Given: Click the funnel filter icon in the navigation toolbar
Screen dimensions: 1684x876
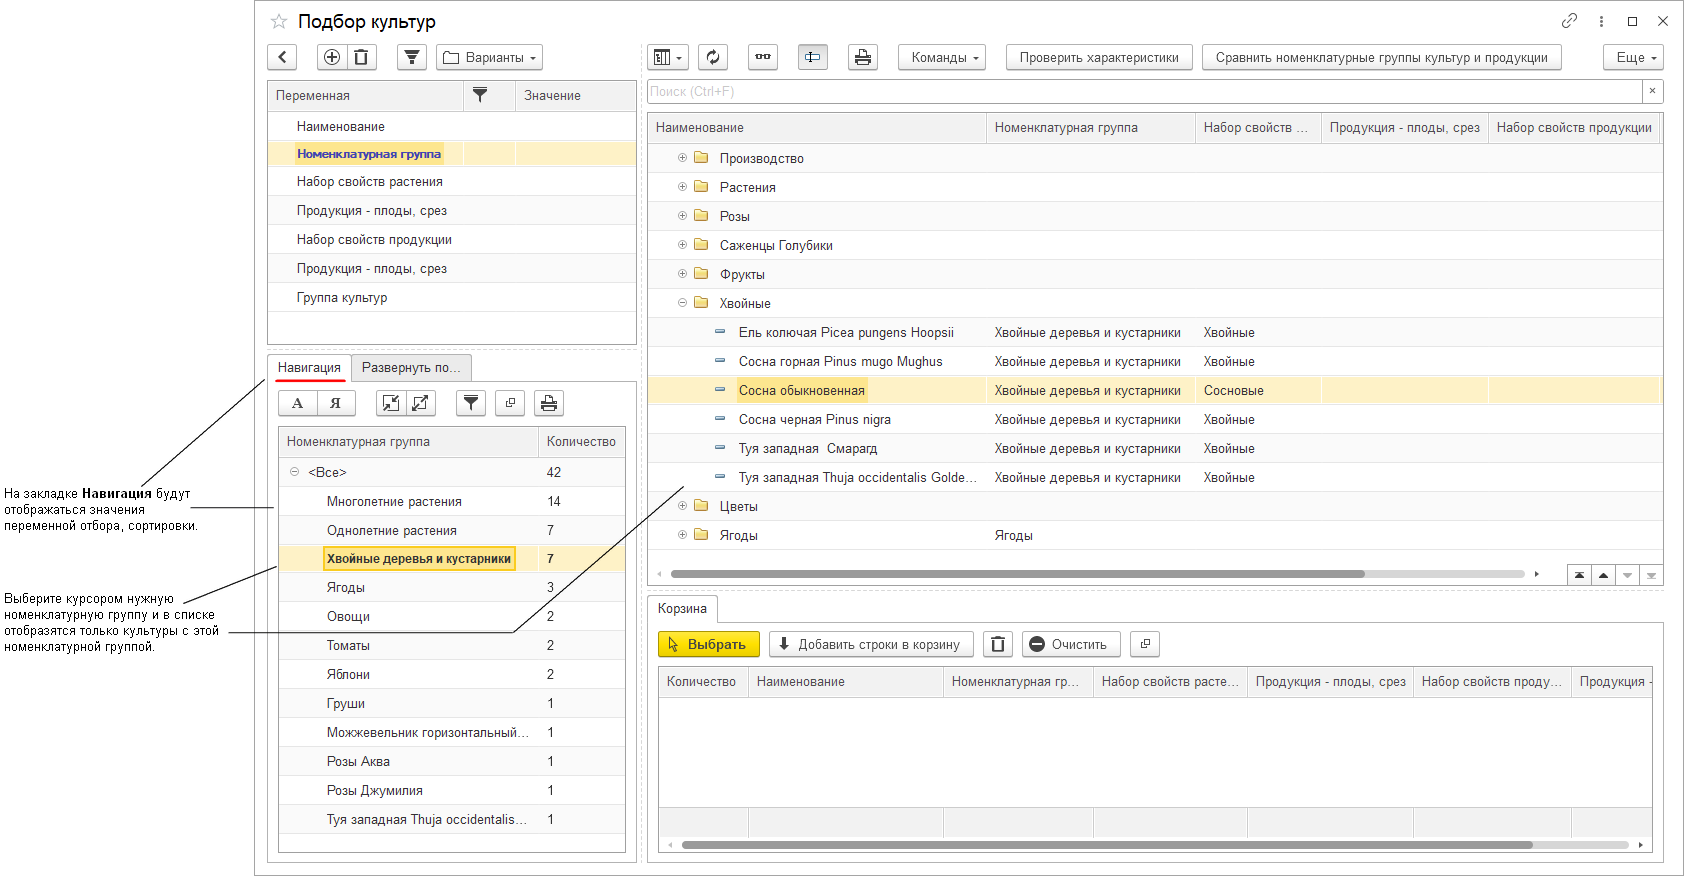Looking at the screenshot, I should pyautogui.click(x=471, y=403).
